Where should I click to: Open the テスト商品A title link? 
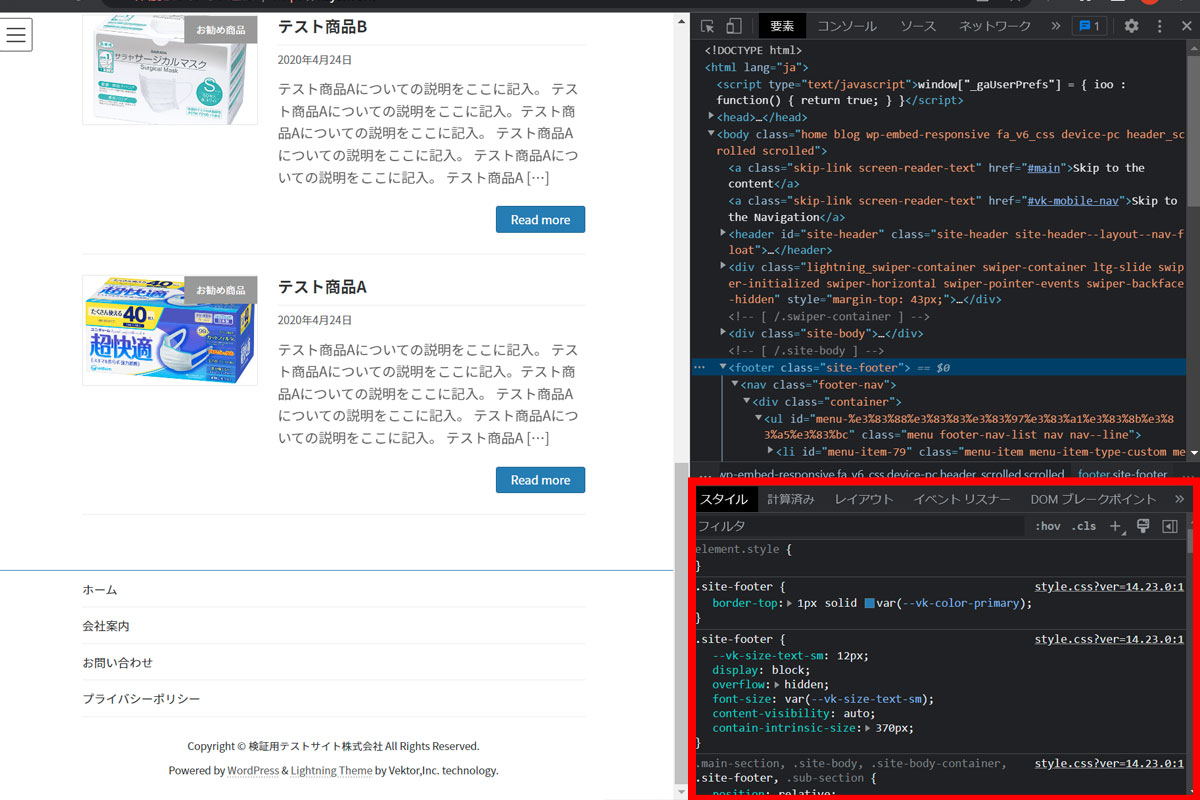(x=322, y=287)
